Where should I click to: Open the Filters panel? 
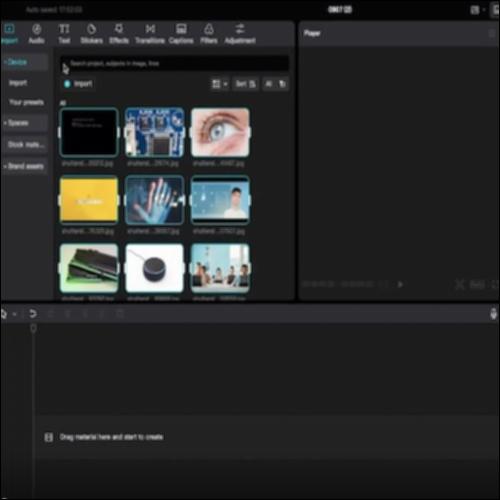209,34
